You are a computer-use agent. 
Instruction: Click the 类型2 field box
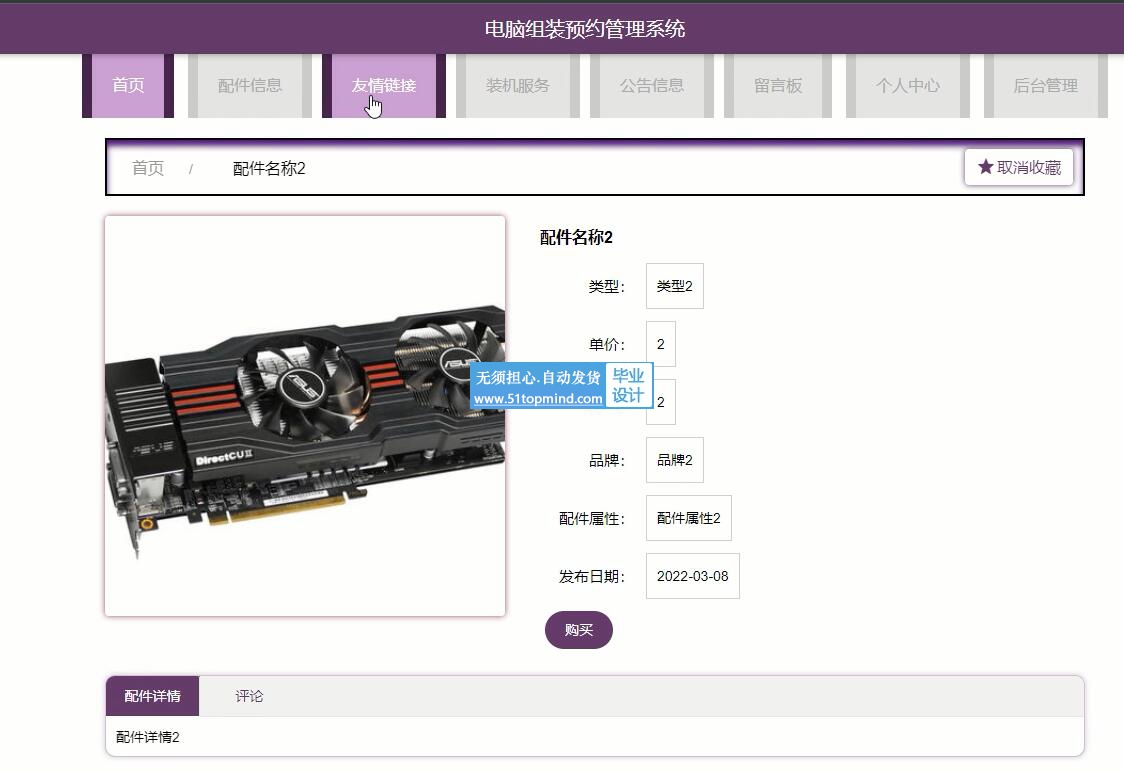[x=675, y=286]
